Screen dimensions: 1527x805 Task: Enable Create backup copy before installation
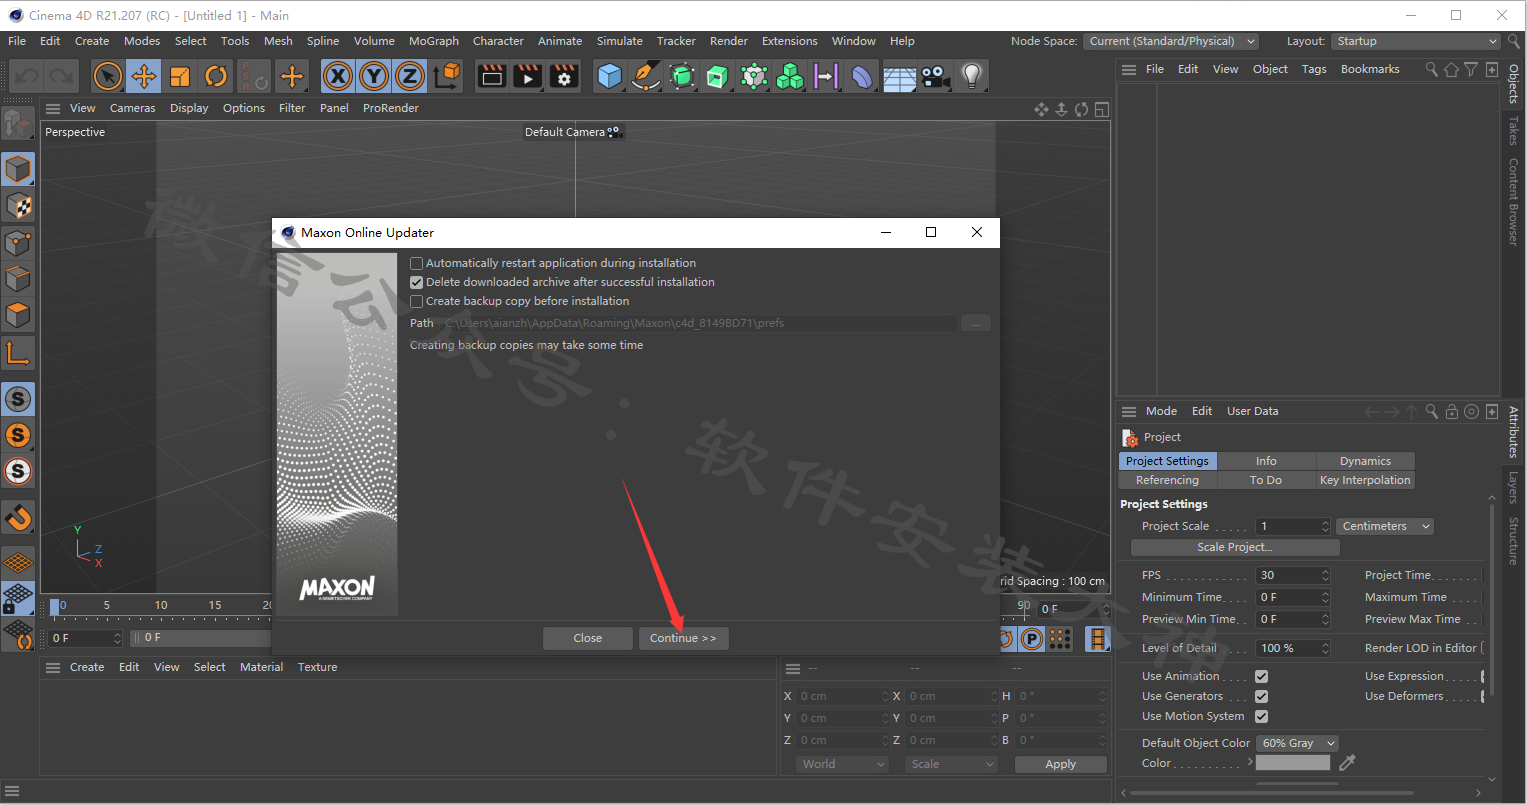click(x=417, y=301)
